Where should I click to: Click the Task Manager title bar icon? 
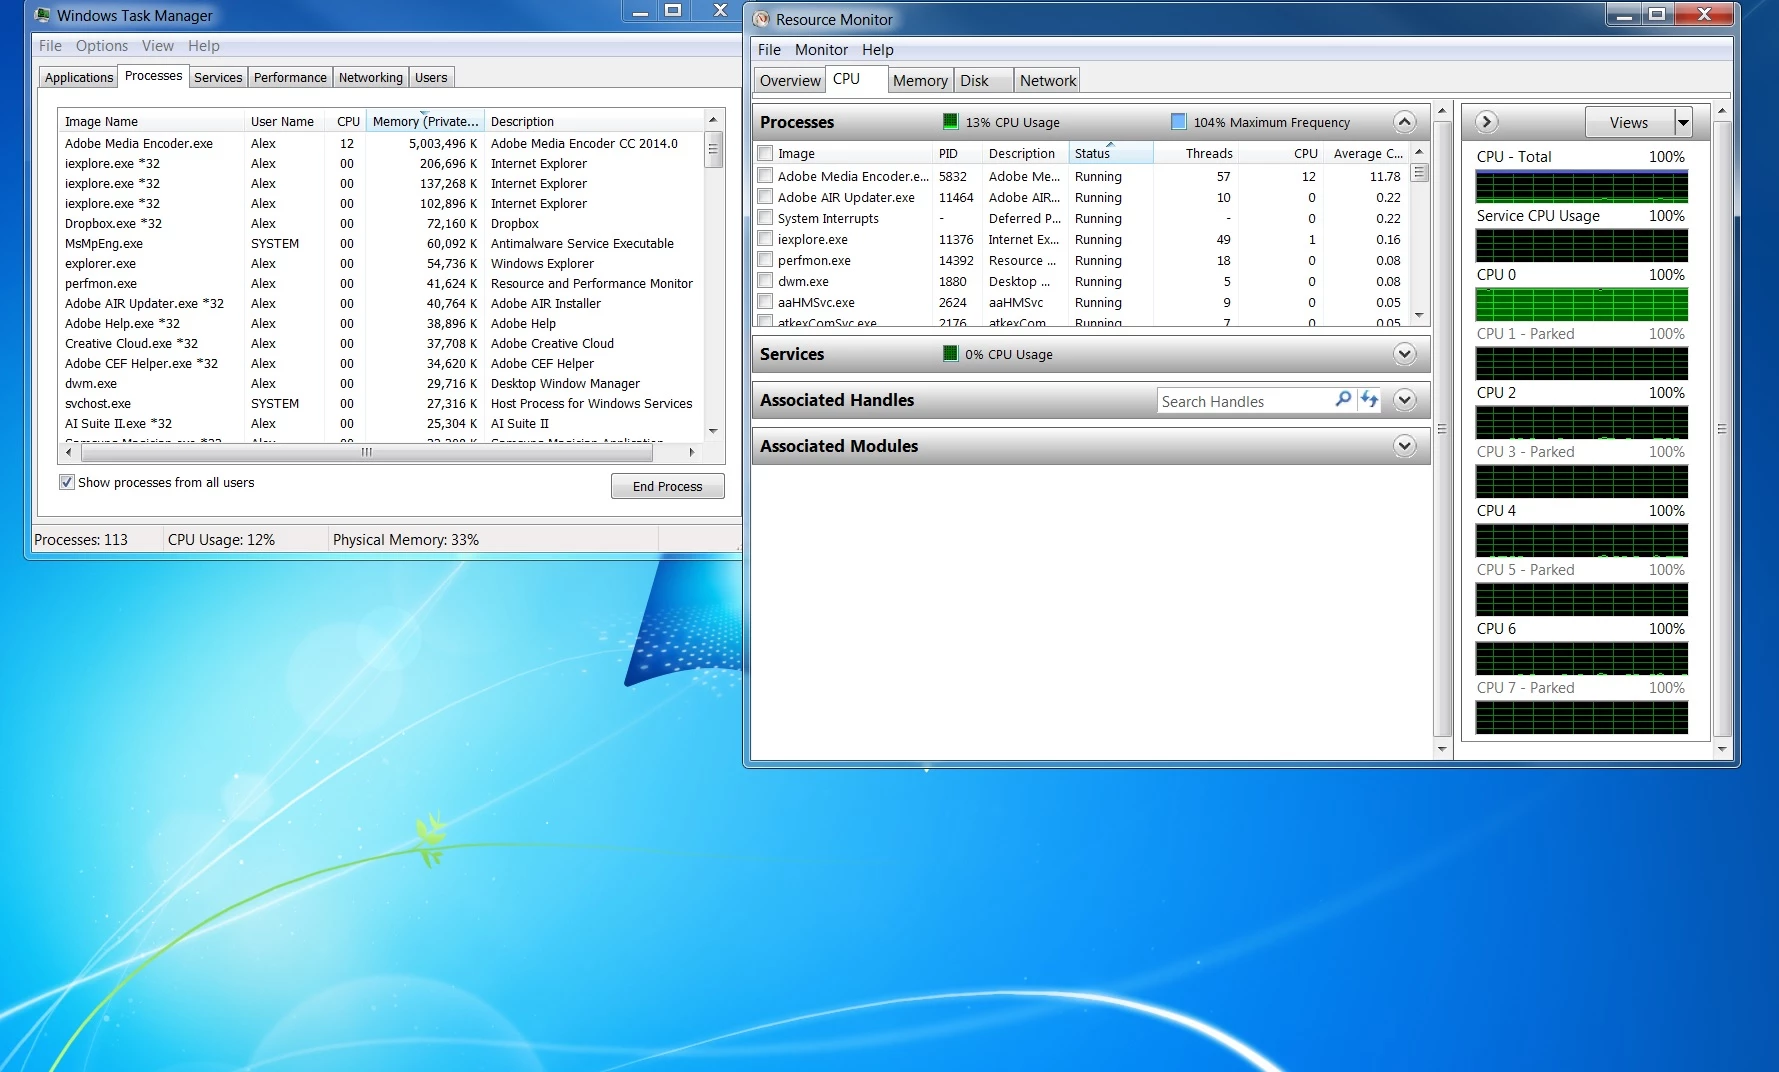[42, 15]
